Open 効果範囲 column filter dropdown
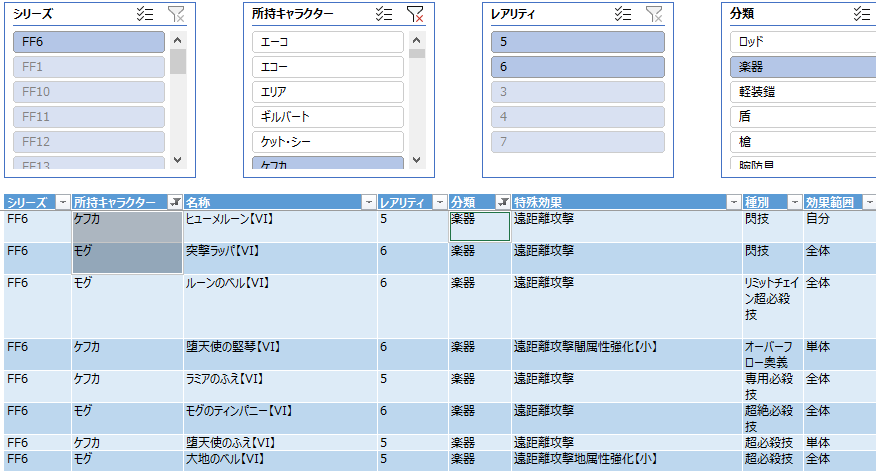Viewport: 876px width, 471px height. click(869, 202)
